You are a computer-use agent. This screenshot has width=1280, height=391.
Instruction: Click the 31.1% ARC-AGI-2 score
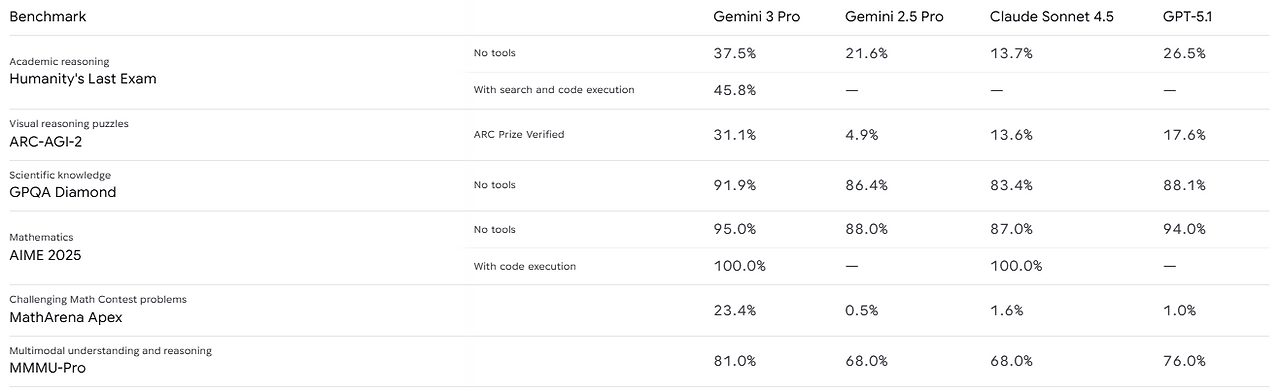733,135
